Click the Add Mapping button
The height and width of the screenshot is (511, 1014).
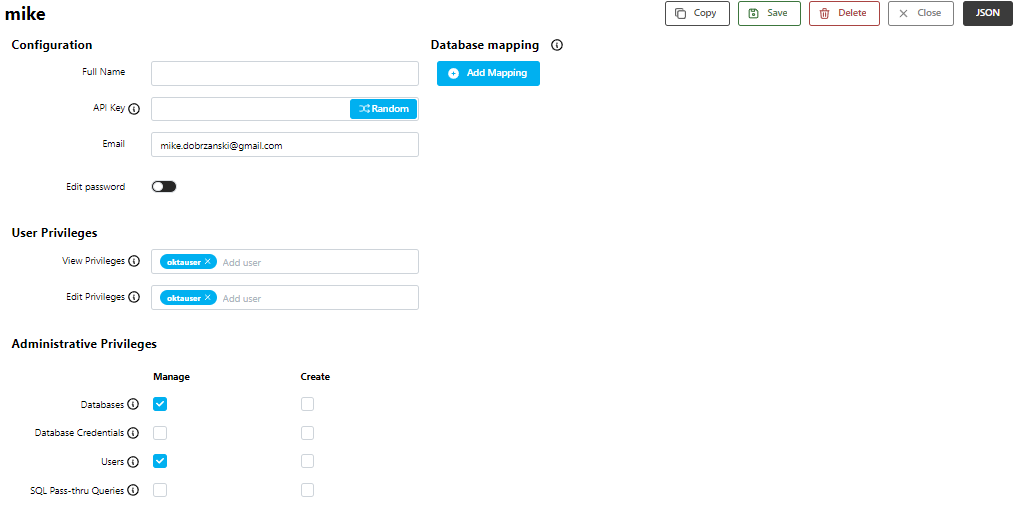488,73
